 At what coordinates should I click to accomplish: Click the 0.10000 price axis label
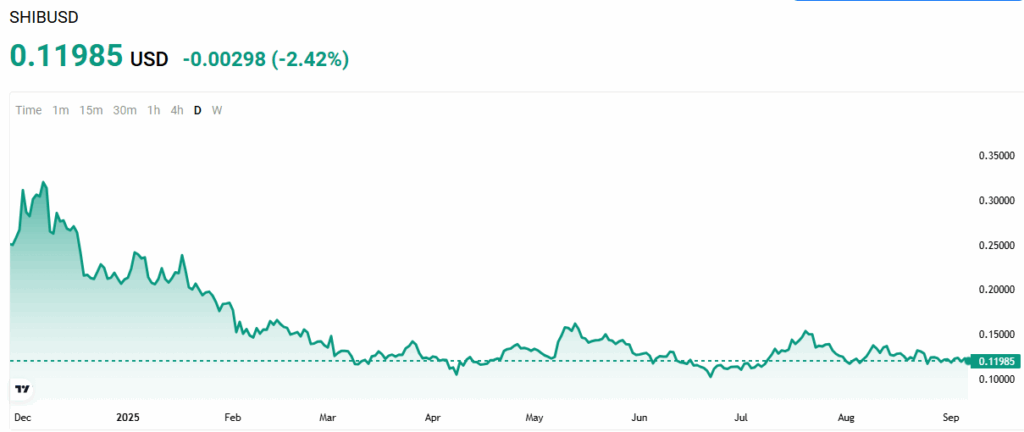pos(996,379)
